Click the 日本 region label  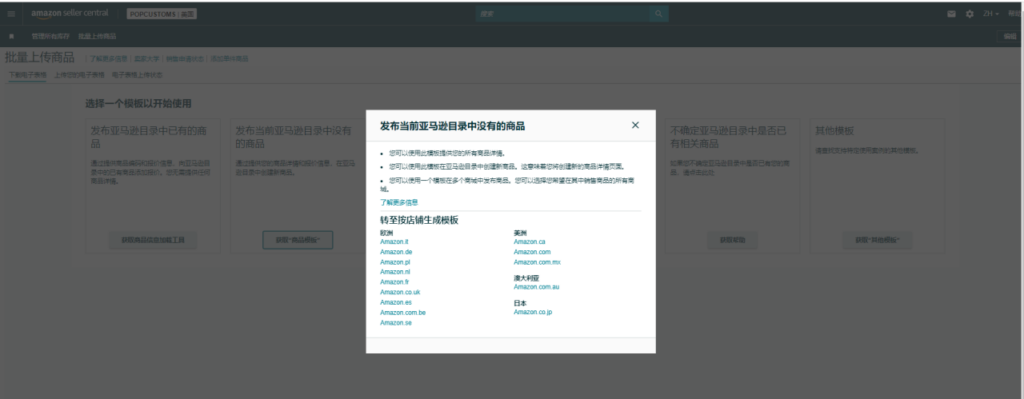[x=520, y=303]
